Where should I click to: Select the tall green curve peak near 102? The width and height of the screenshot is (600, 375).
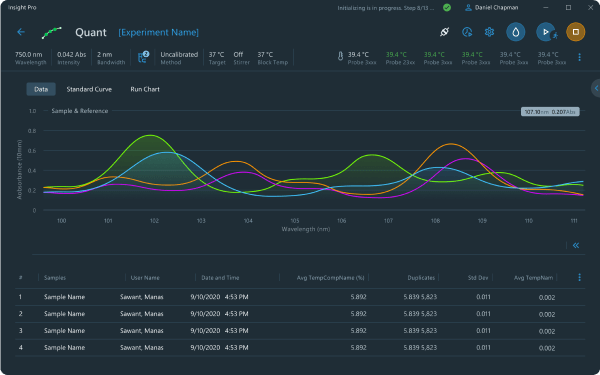150,135
